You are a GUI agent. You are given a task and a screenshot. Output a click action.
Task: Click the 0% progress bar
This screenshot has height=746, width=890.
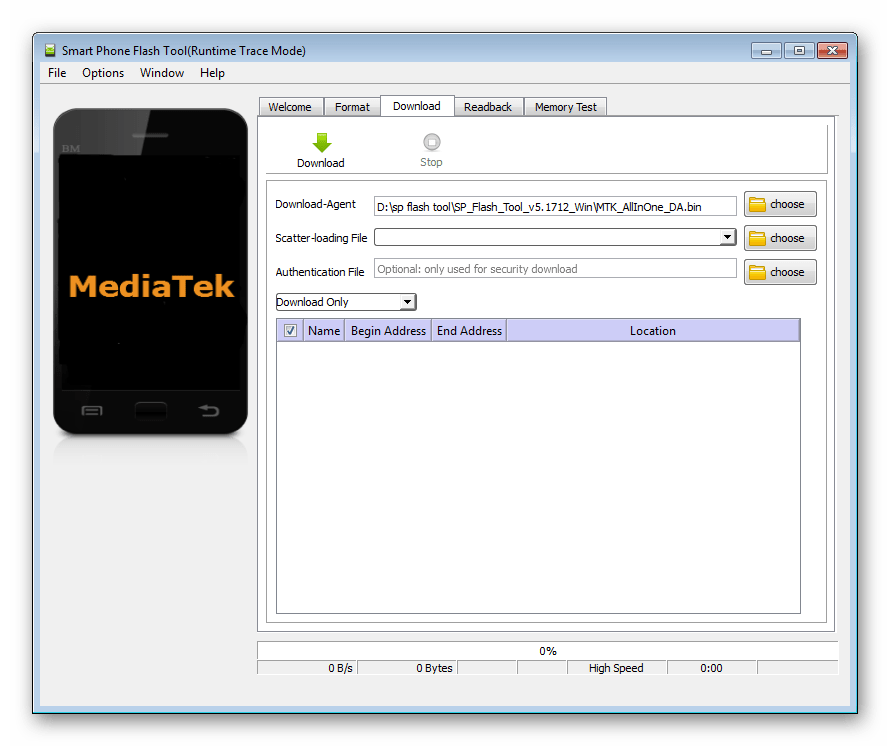pos(548,651)
